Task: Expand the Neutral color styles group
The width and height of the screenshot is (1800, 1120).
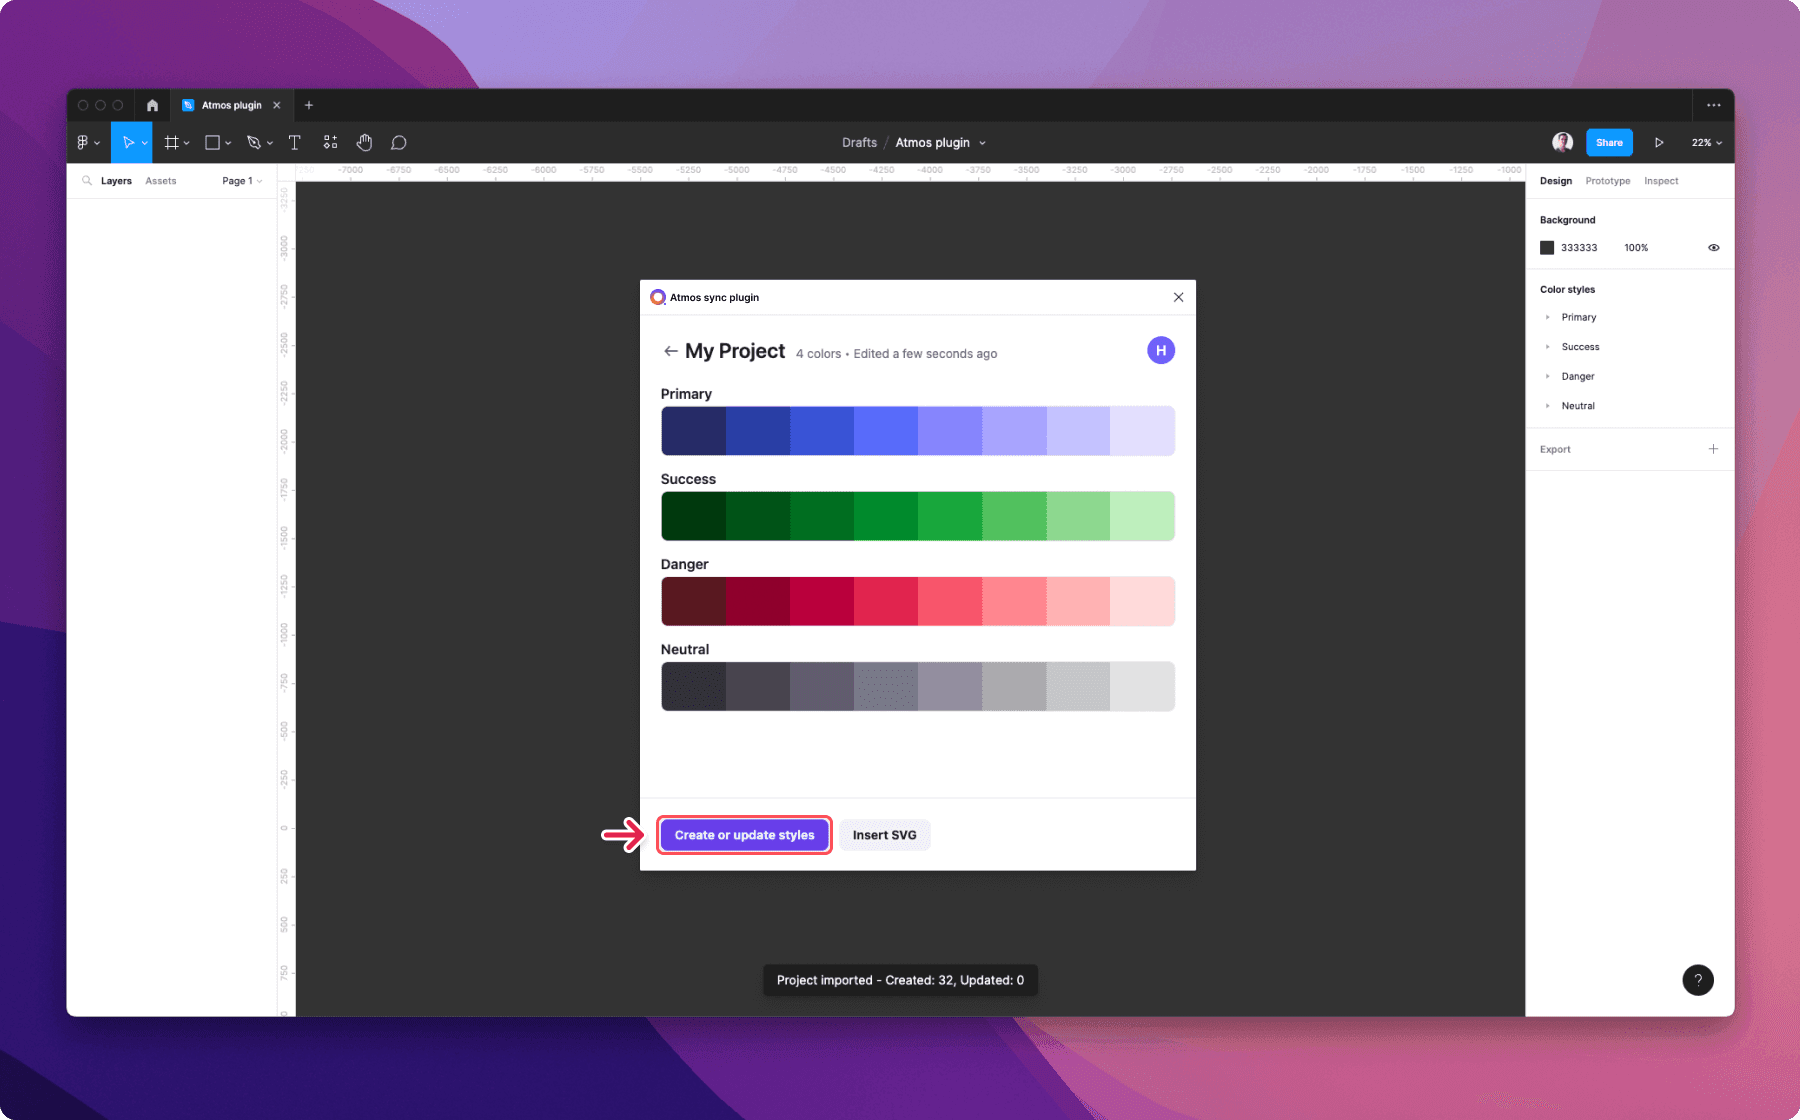Action: click(x=1548, y=406)
